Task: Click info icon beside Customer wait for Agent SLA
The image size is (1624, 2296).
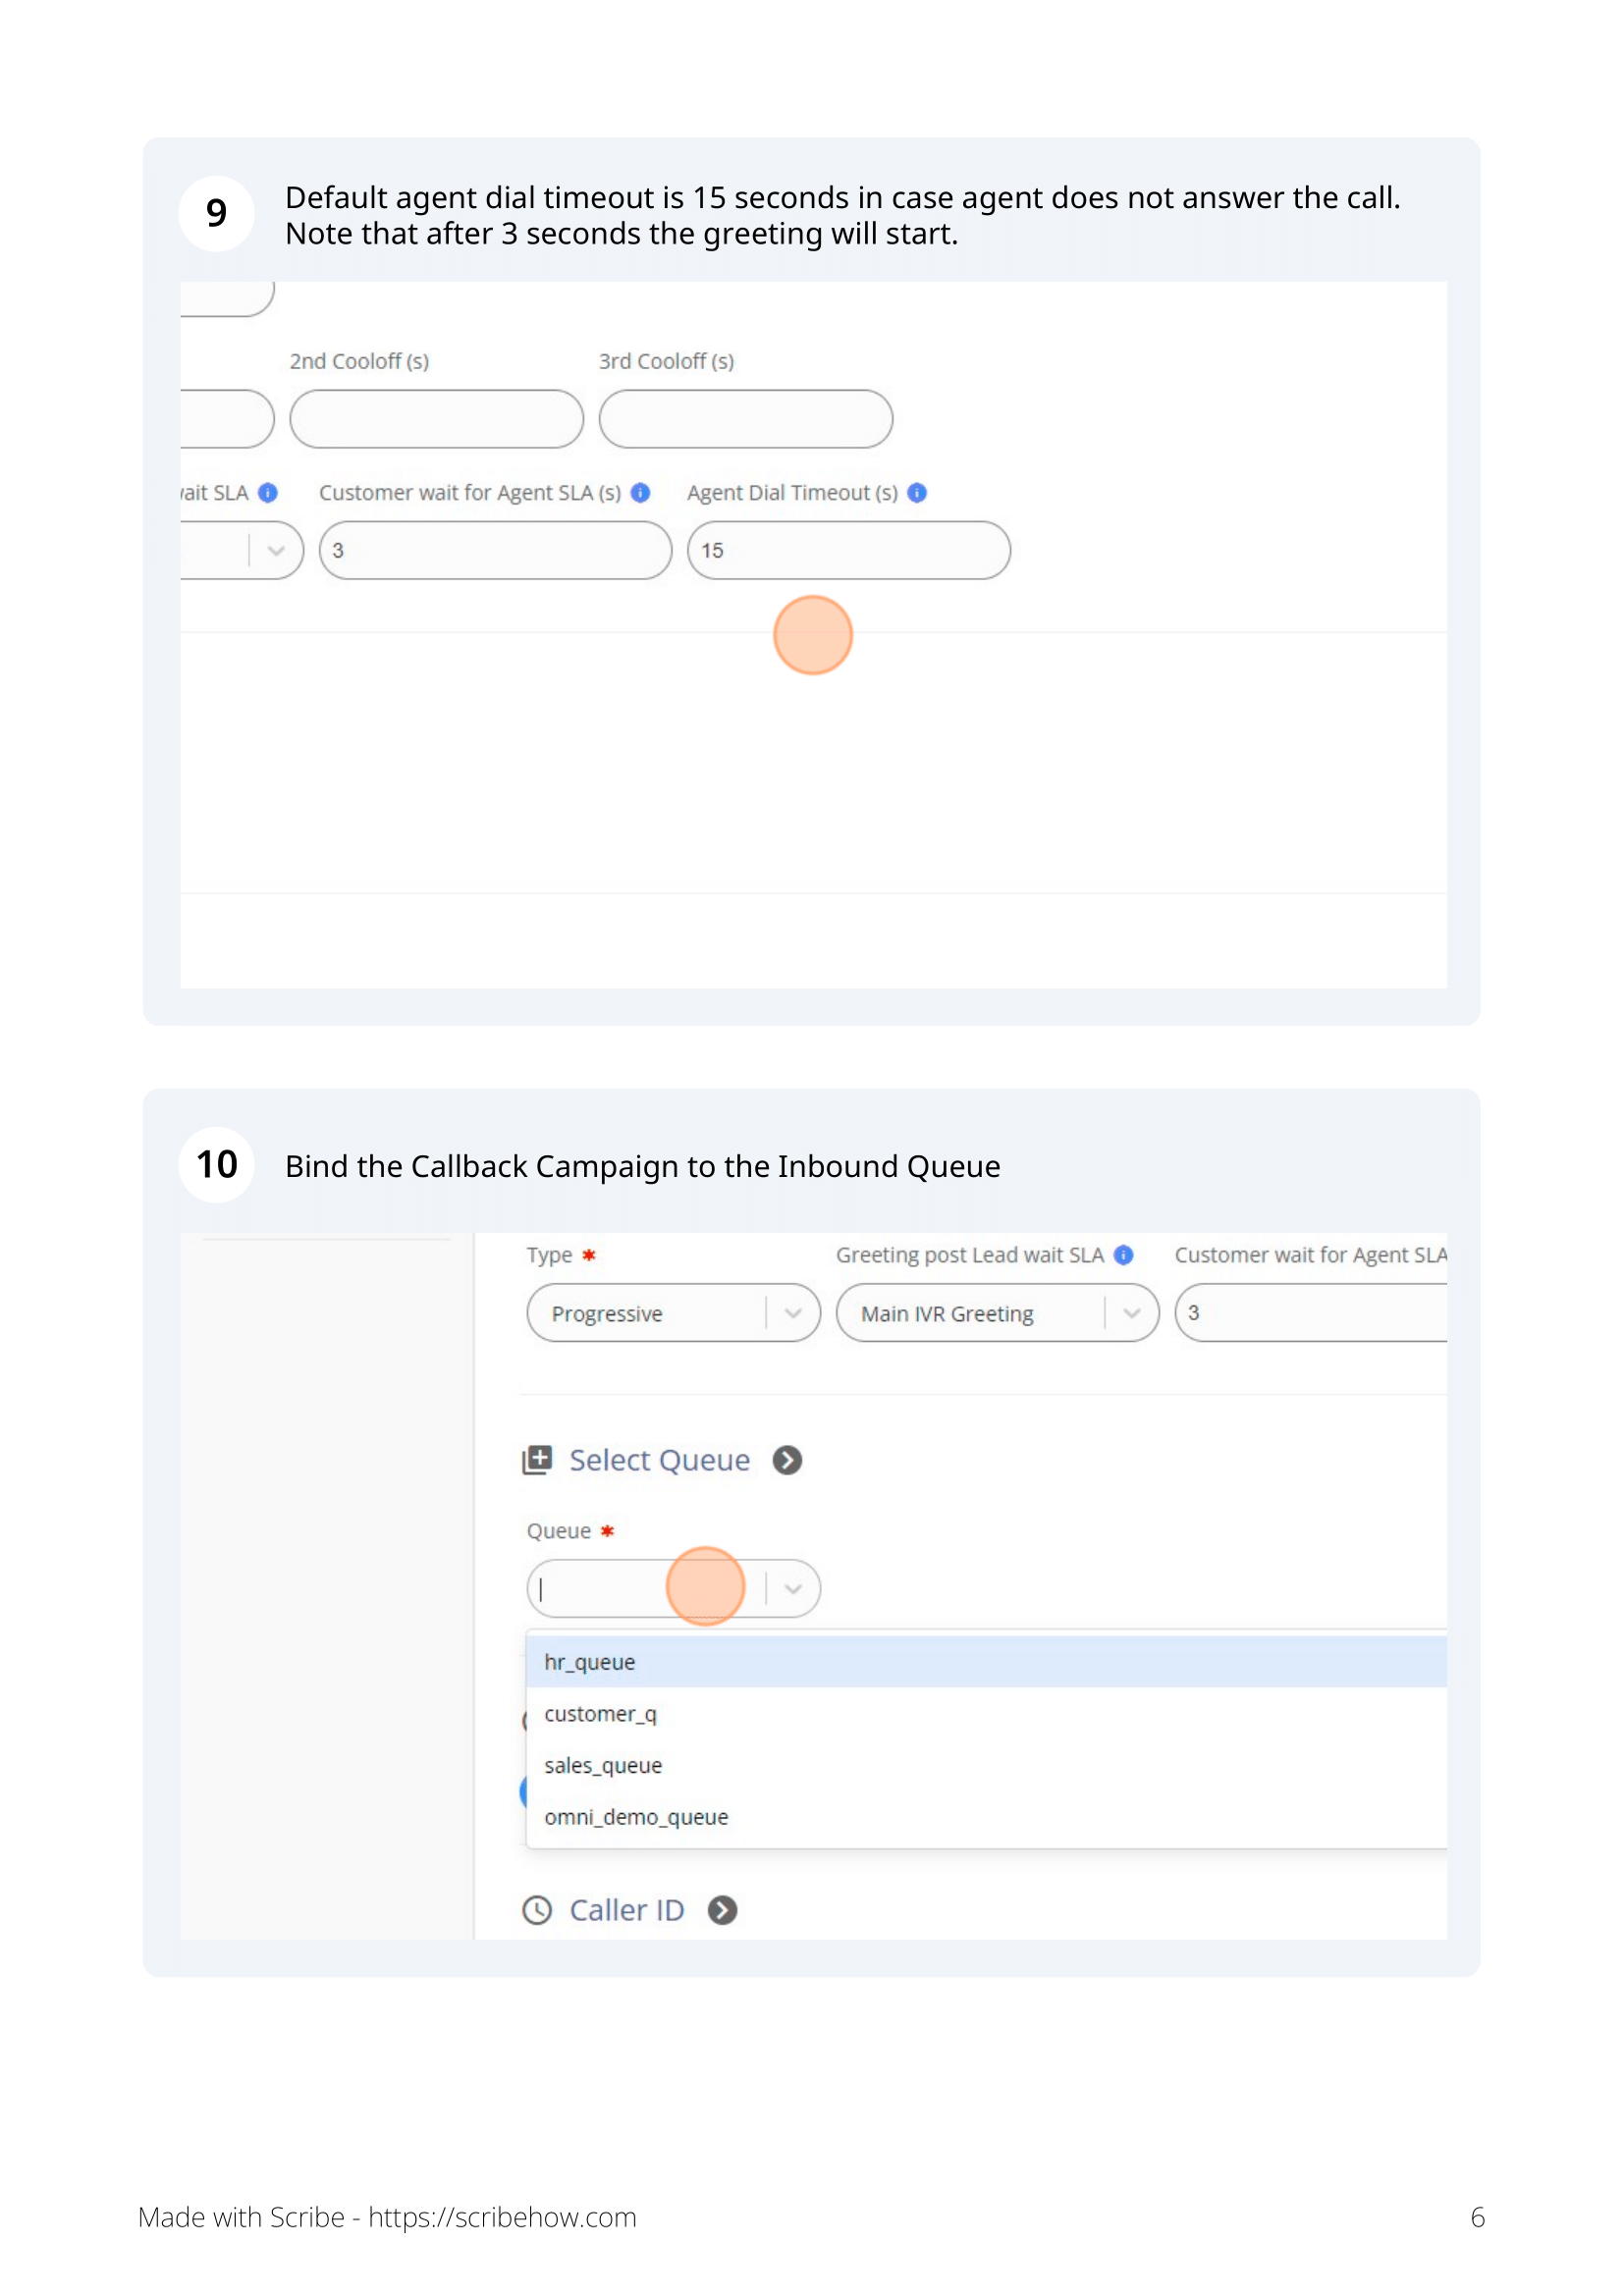Action: pyautogui.click(x=641, y=493)
